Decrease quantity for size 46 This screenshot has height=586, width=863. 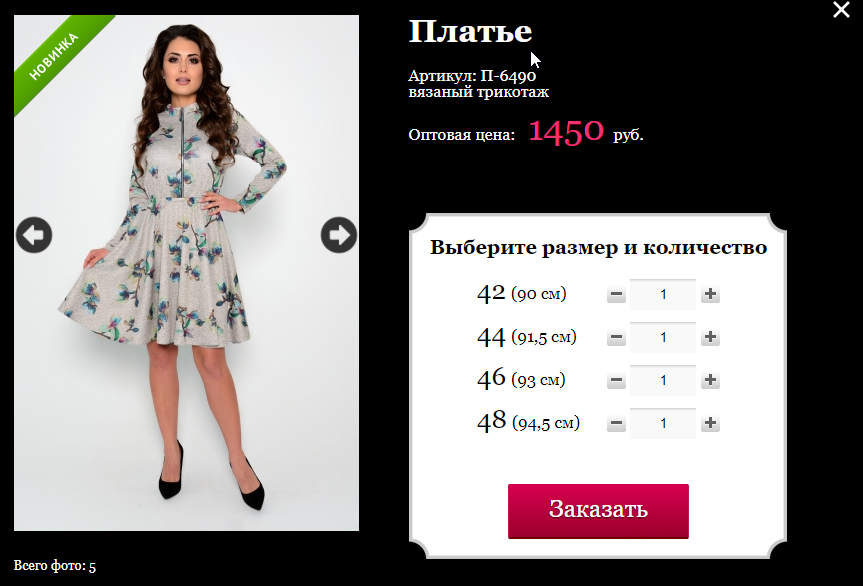click(x=616, y=380)
